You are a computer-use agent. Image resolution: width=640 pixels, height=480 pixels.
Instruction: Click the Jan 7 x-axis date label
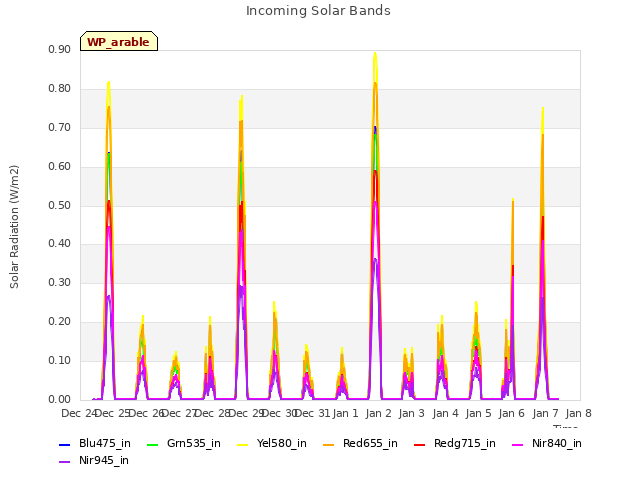[545, 413]
